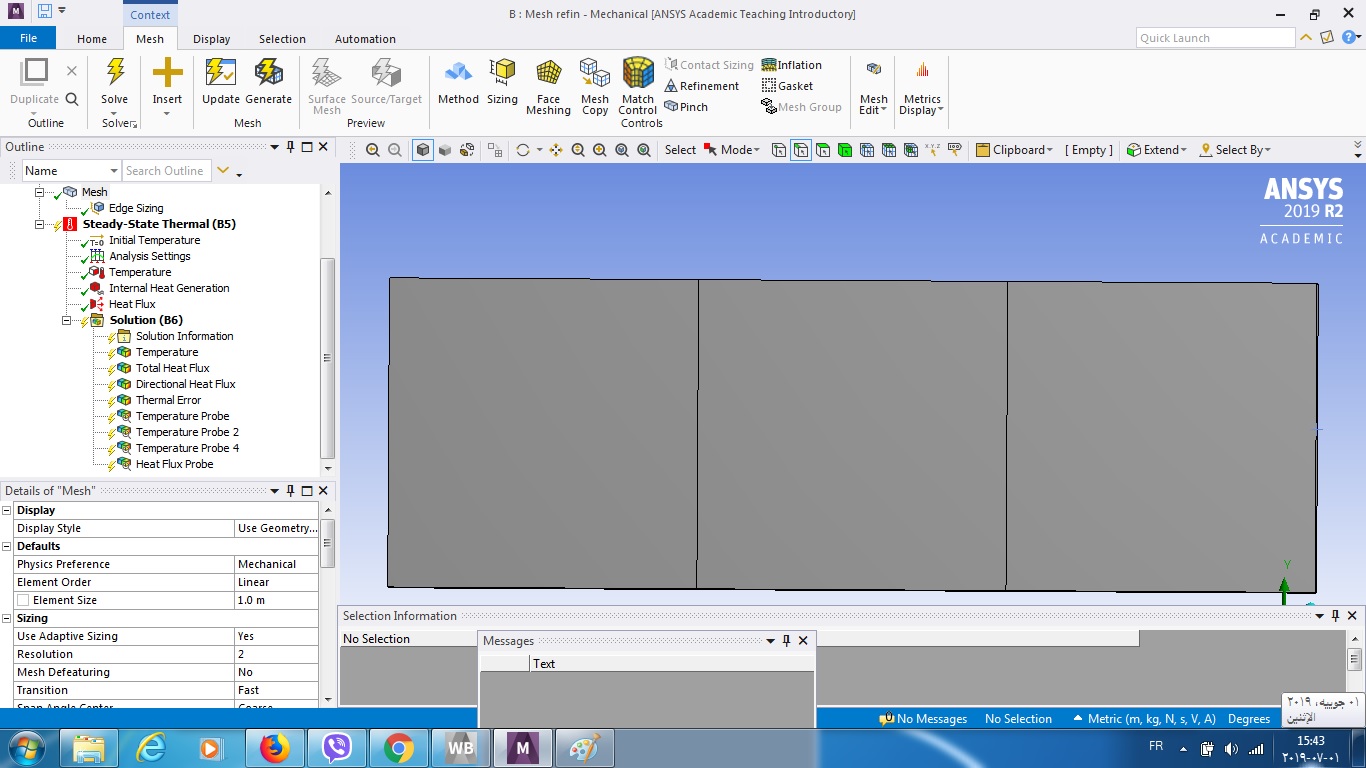Screen dimensions: 1366x768
Task: Activate the Pan view tool
Action: [x=556, y=150]
